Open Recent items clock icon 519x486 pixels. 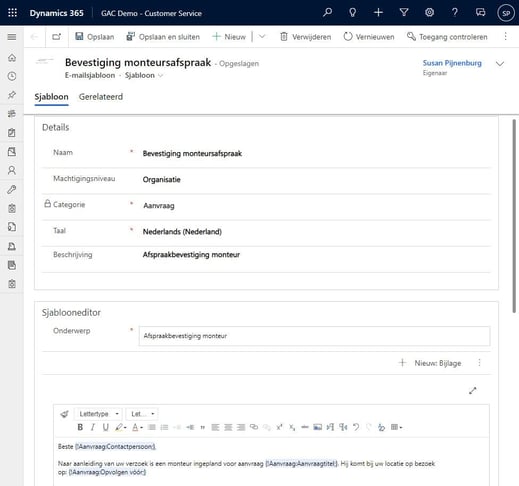[x=12, y=76]
